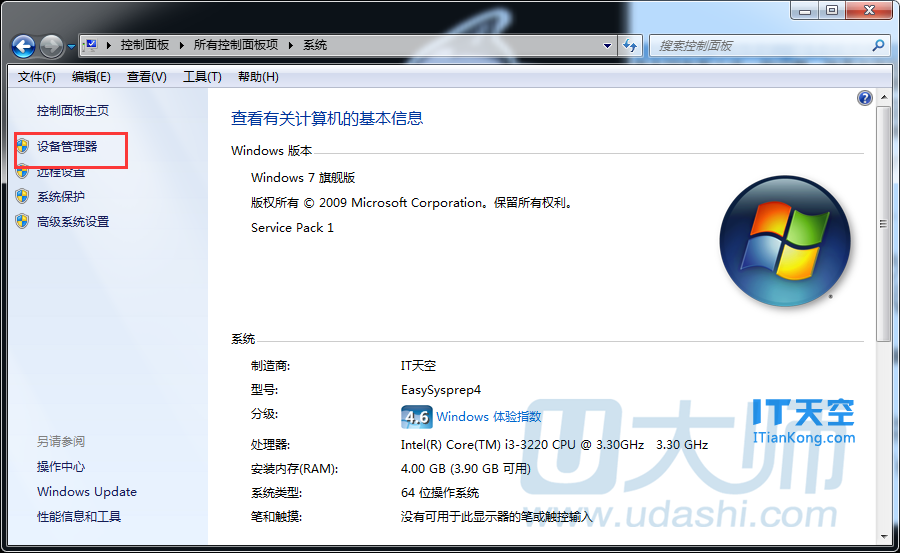Click the 所有控制面板项 breadcrumb
The image size is (900, 553).
(x=236, y=45)
